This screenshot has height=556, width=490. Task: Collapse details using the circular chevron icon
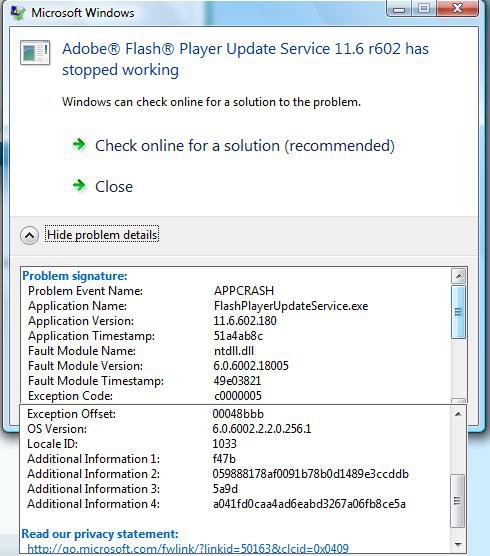pos(29,235)
